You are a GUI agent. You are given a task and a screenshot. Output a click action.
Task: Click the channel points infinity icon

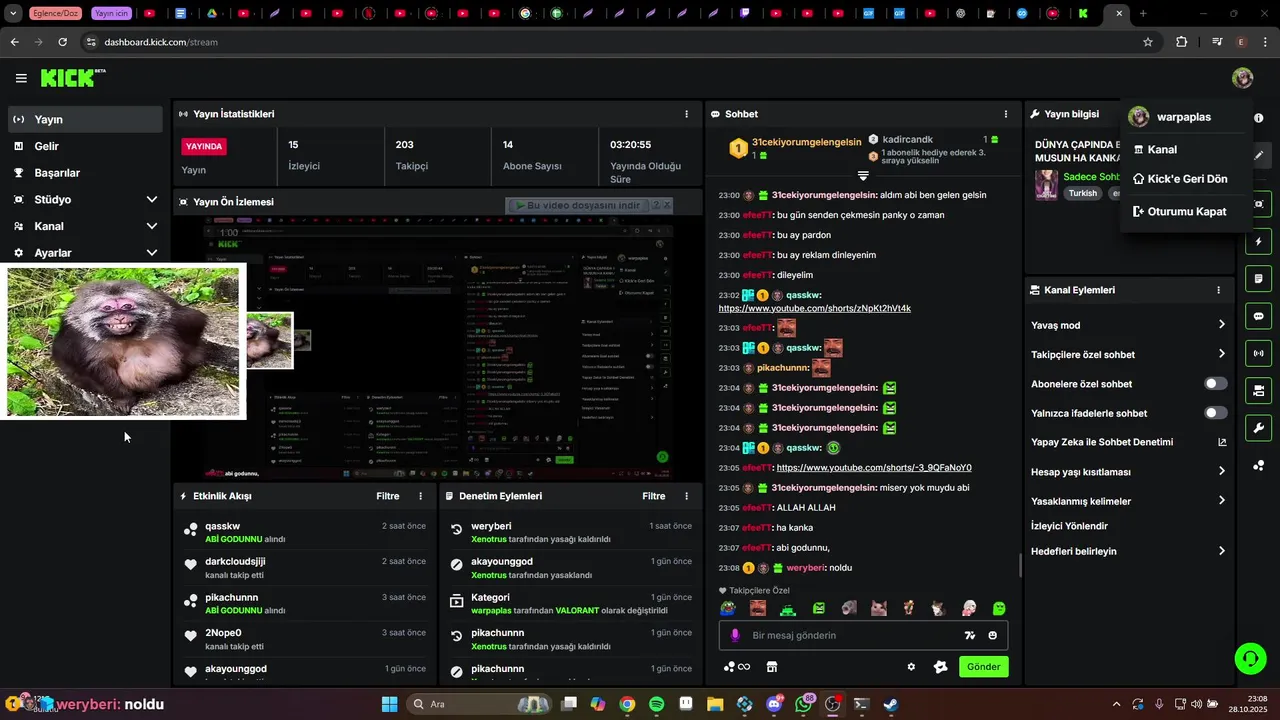737,667
